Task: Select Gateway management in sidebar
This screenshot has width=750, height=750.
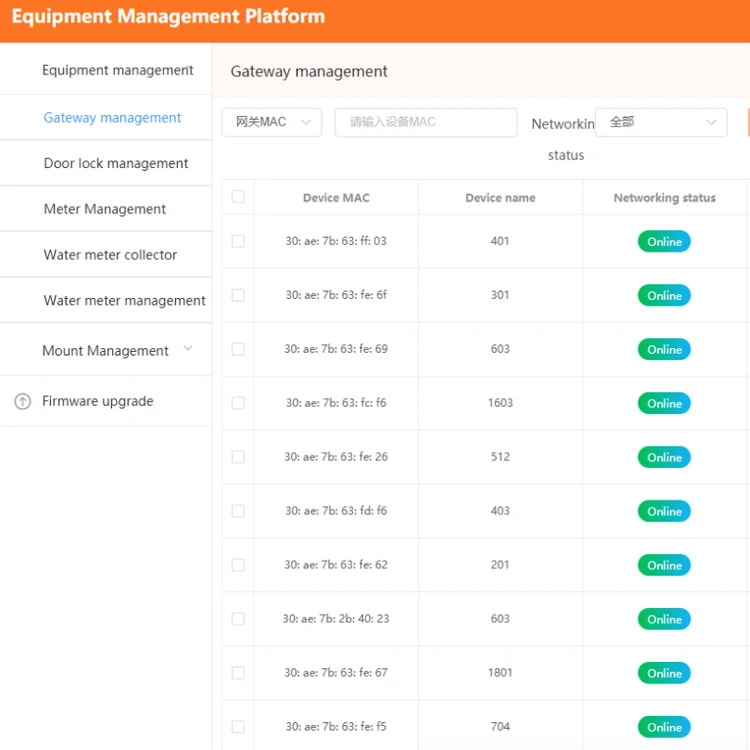Action: click(x=112, y=118)
